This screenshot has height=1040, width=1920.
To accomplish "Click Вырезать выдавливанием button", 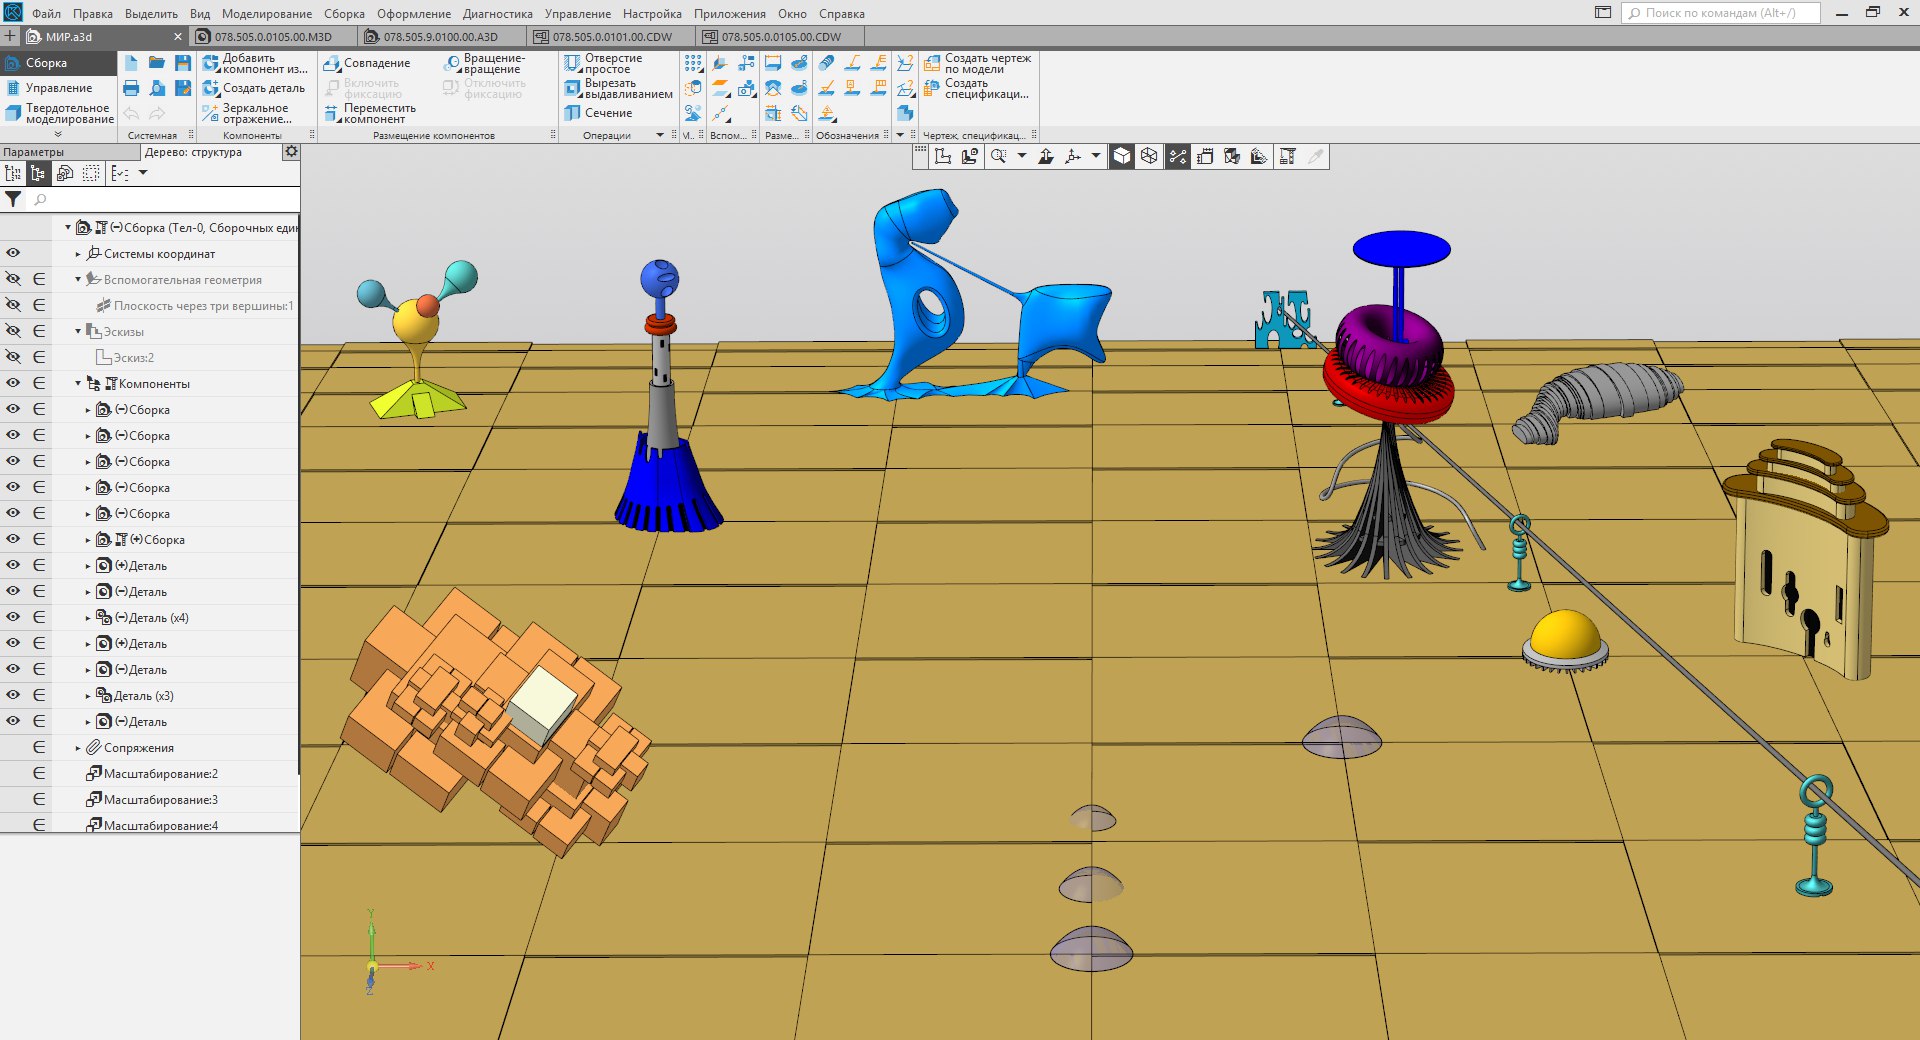I will pyautogui.click(x=618, y=88).
